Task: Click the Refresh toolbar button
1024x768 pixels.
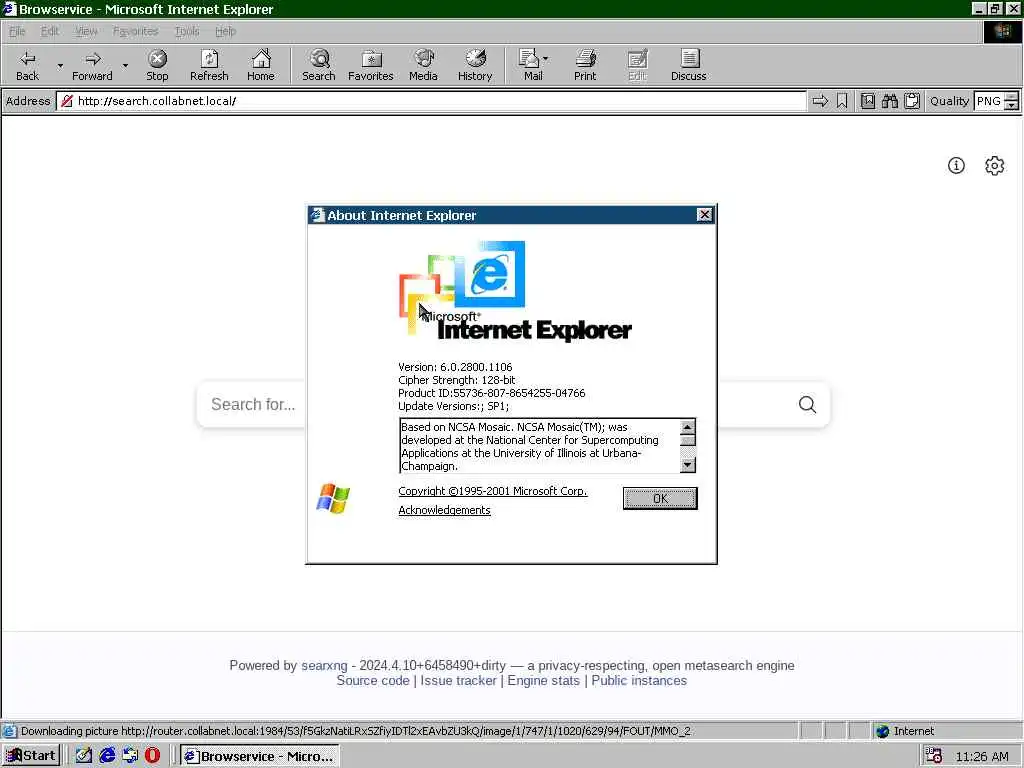Action: click(209, 65)
